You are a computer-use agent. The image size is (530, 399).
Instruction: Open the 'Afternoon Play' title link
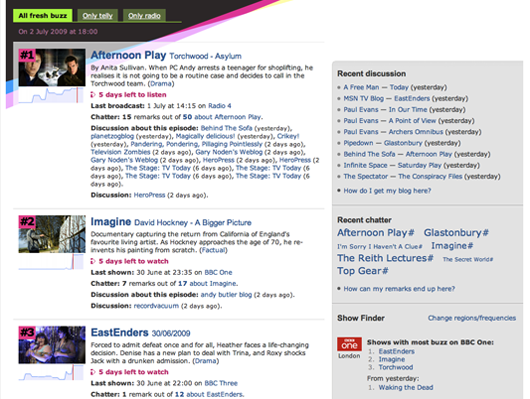tap(128, 55)
